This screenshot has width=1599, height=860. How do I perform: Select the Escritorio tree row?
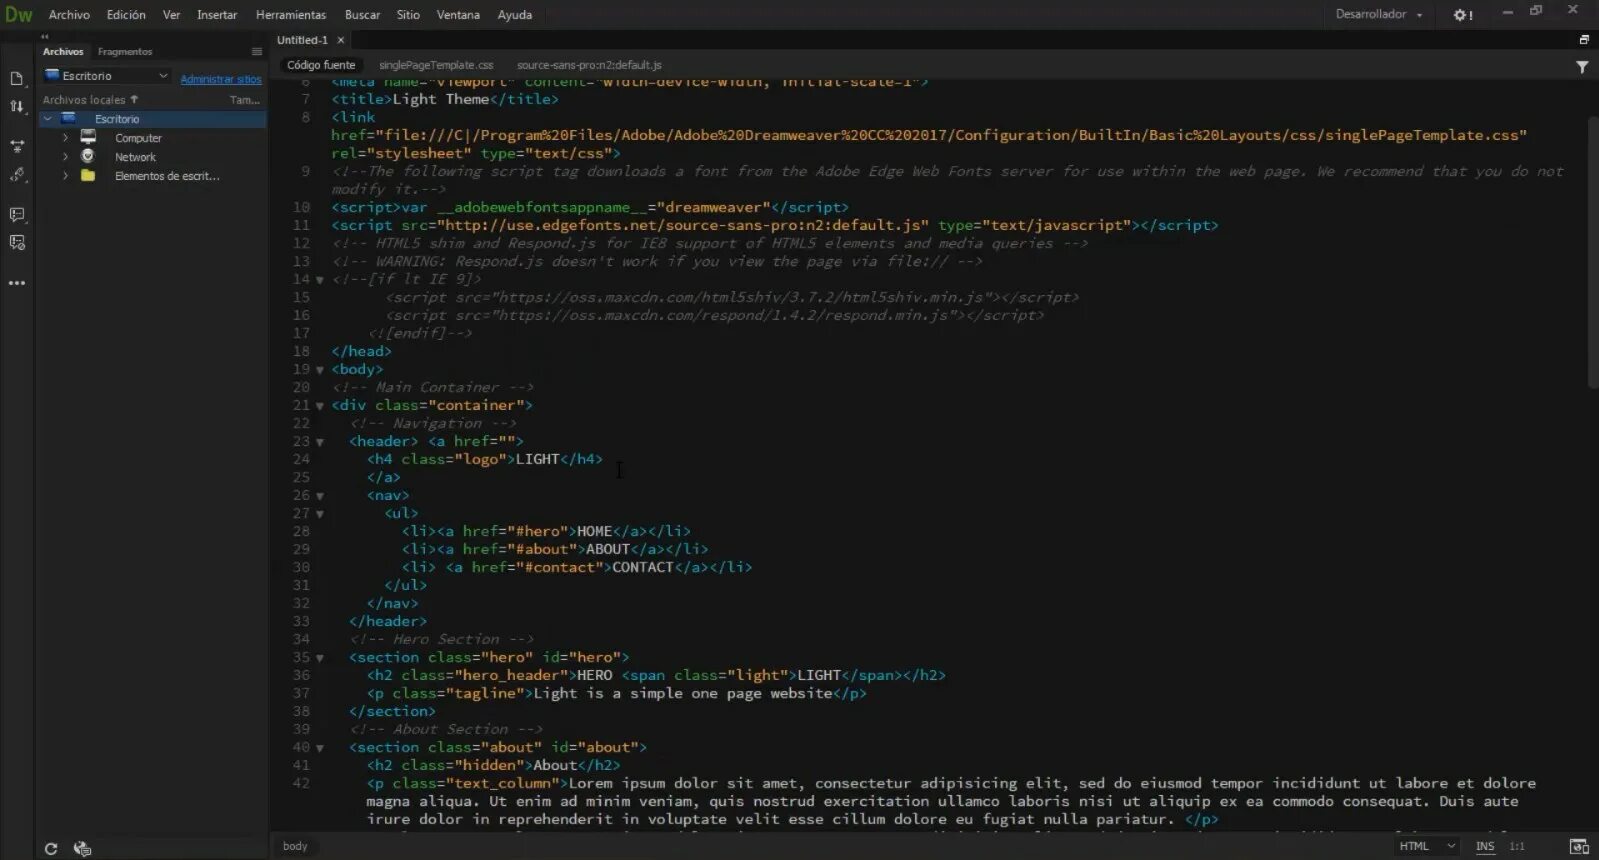153,119
